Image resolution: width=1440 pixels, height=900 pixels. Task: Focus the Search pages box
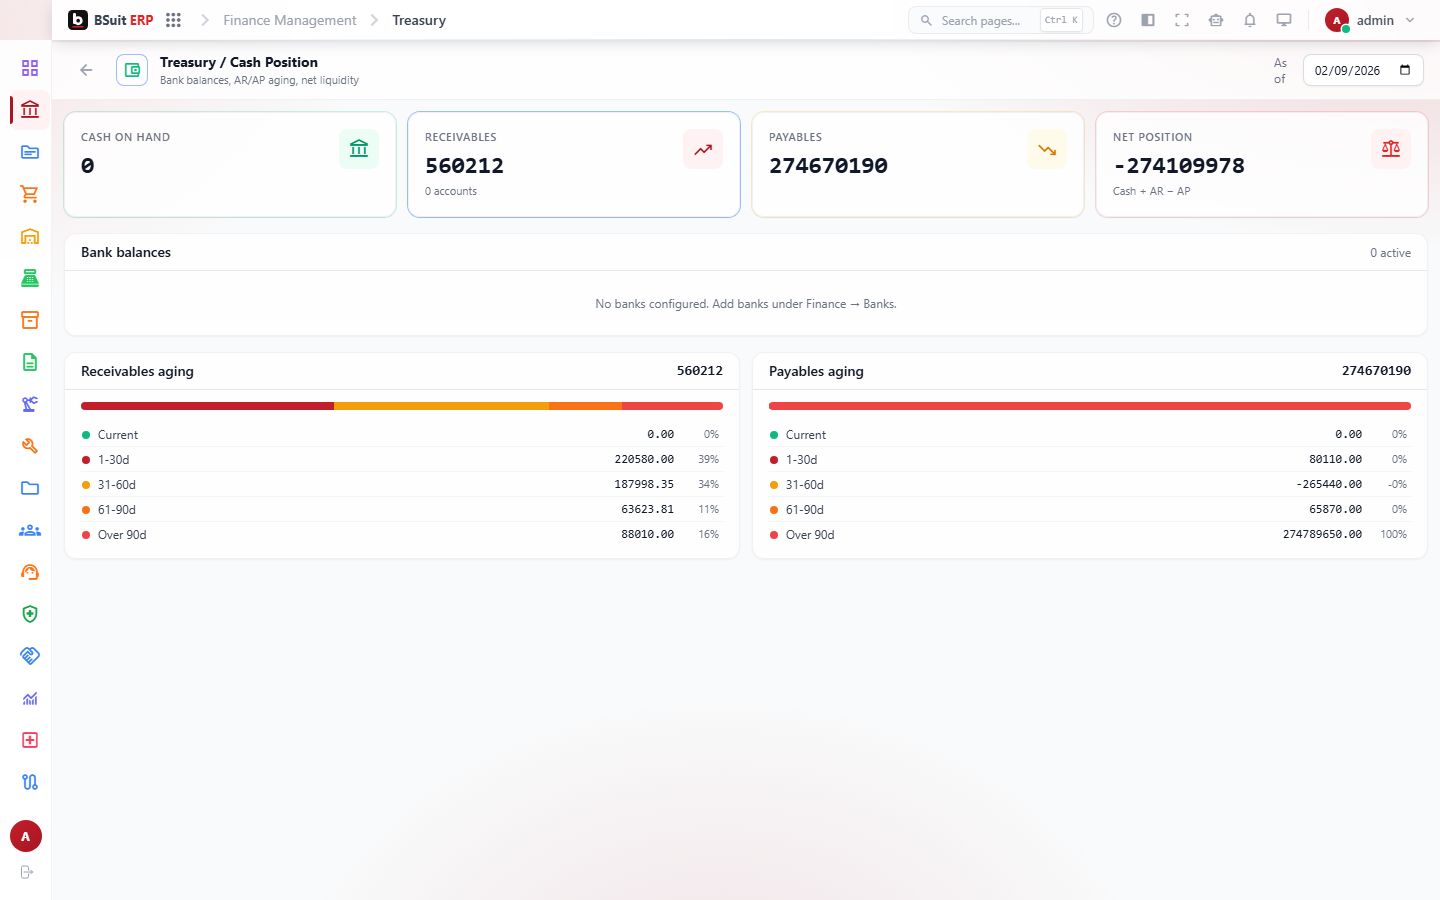point(1000,20)
